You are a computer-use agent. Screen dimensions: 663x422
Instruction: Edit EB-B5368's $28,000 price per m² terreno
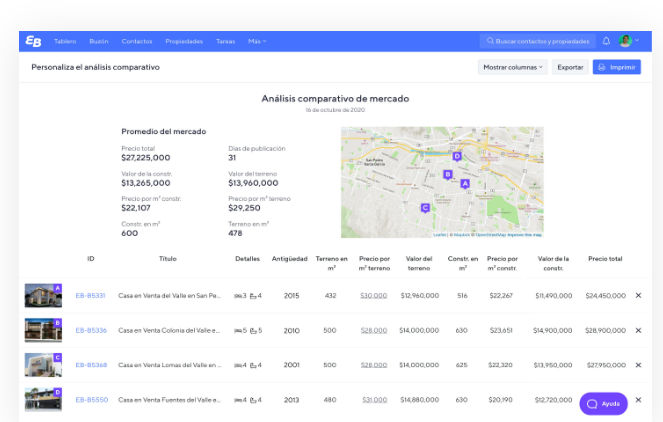click(374, 365)
